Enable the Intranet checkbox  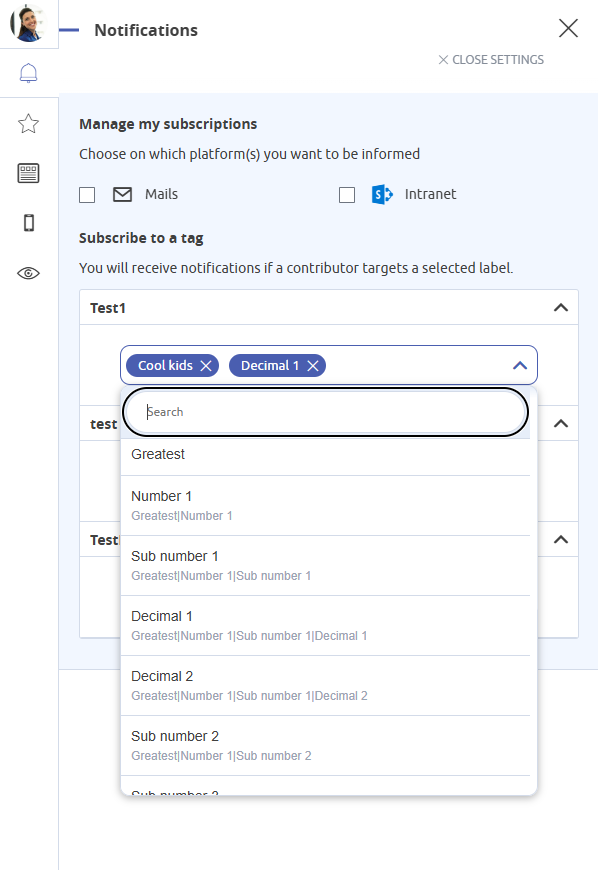[x=347, y=195]
